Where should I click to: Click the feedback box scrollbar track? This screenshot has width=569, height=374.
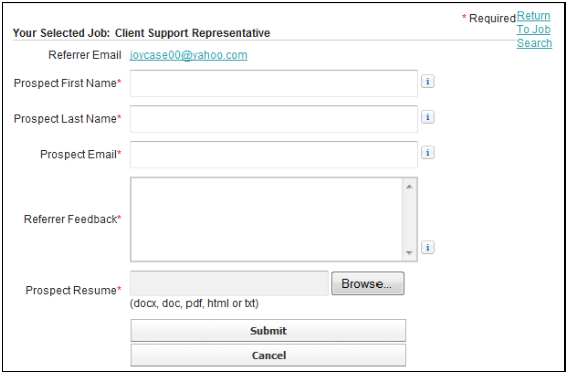click(x=409, y=220)
